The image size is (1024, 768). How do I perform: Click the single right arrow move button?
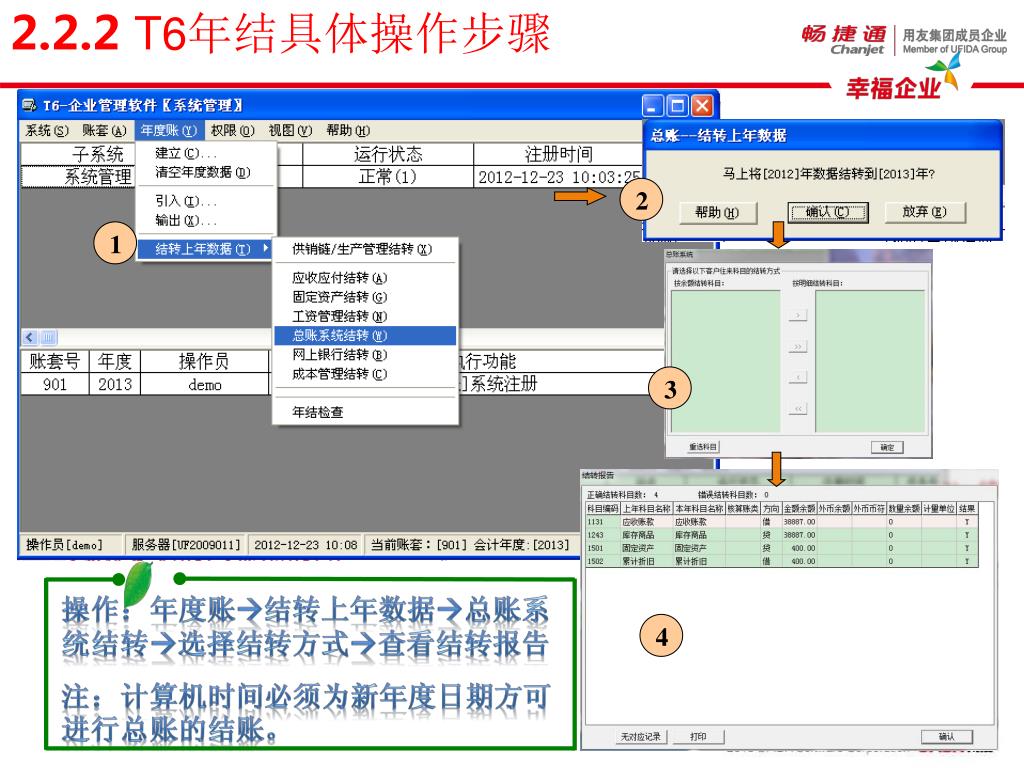click(798, 315)
